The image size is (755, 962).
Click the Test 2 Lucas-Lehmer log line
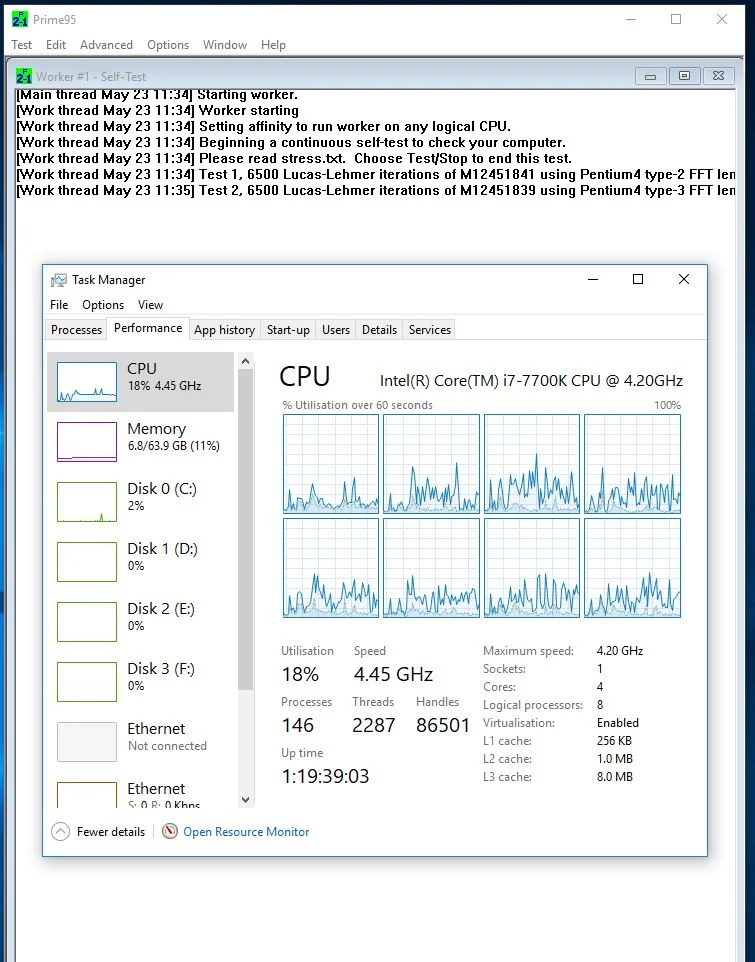click(375, 190)
